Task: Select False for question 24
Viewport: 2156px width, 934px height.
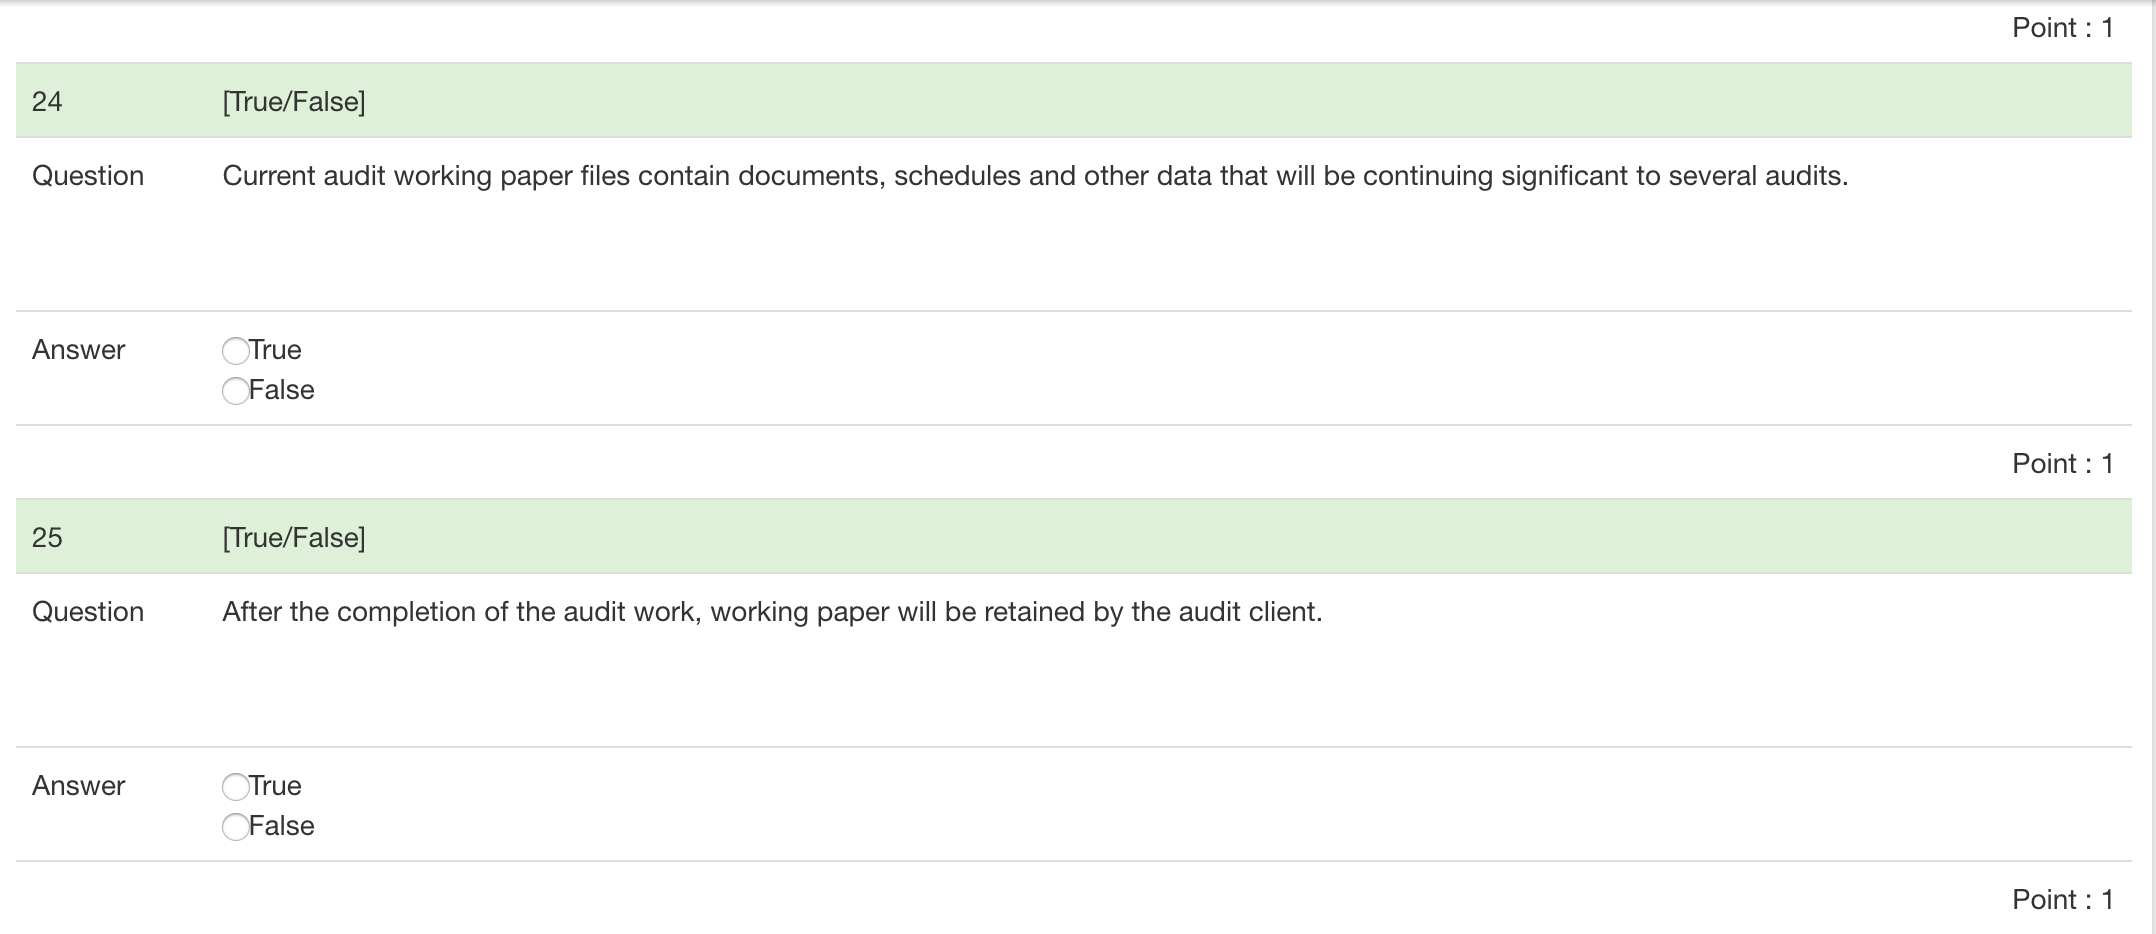Action: (236, 391)
